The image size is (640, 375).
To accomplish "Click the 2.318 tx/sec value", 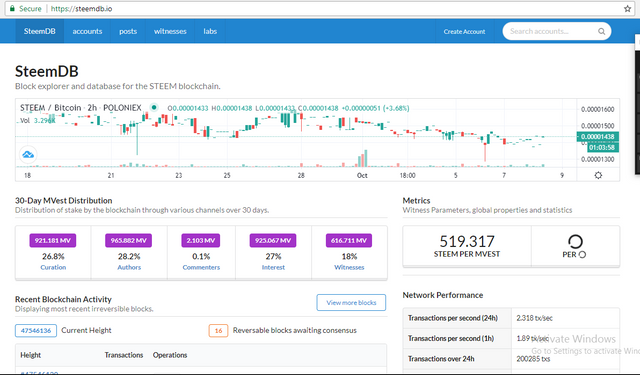I will (x=534, y=318).
